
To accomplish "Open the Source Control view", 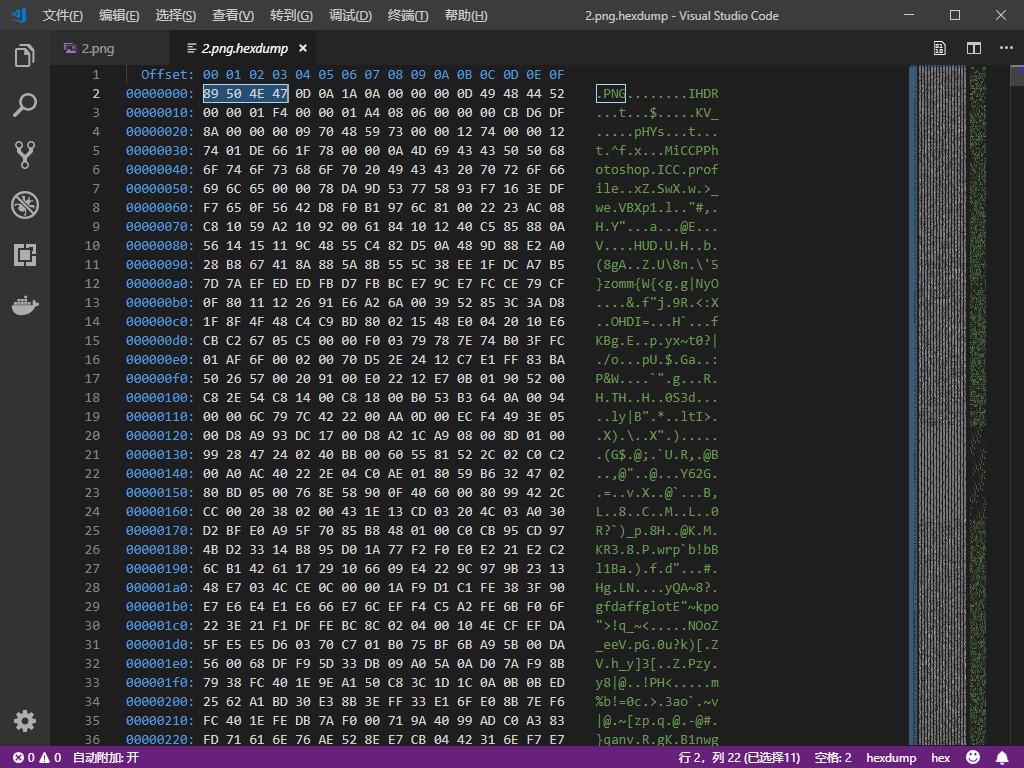I will [25, 154].
